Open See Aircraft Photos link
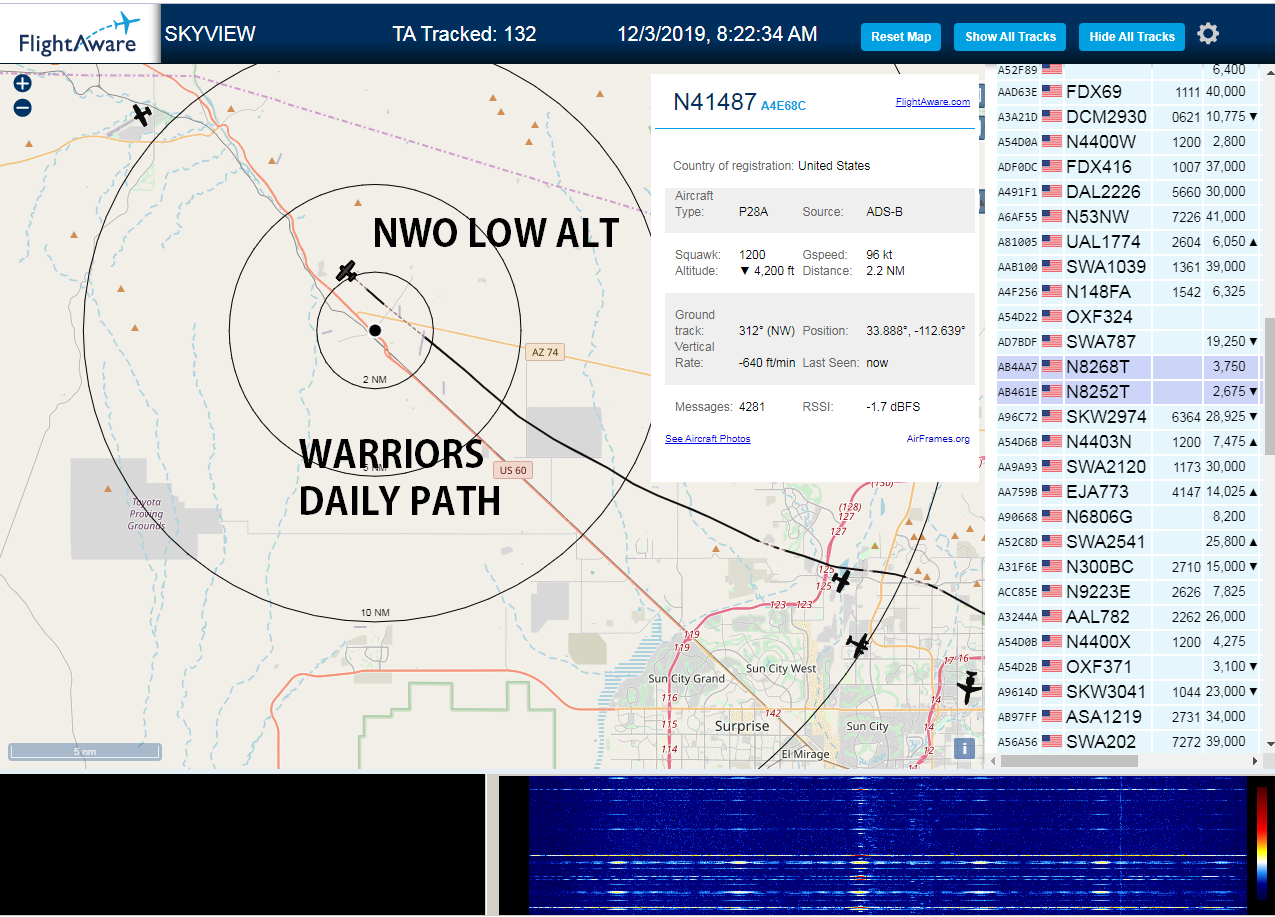1275x917 pixels. click(x=707, y=439)
